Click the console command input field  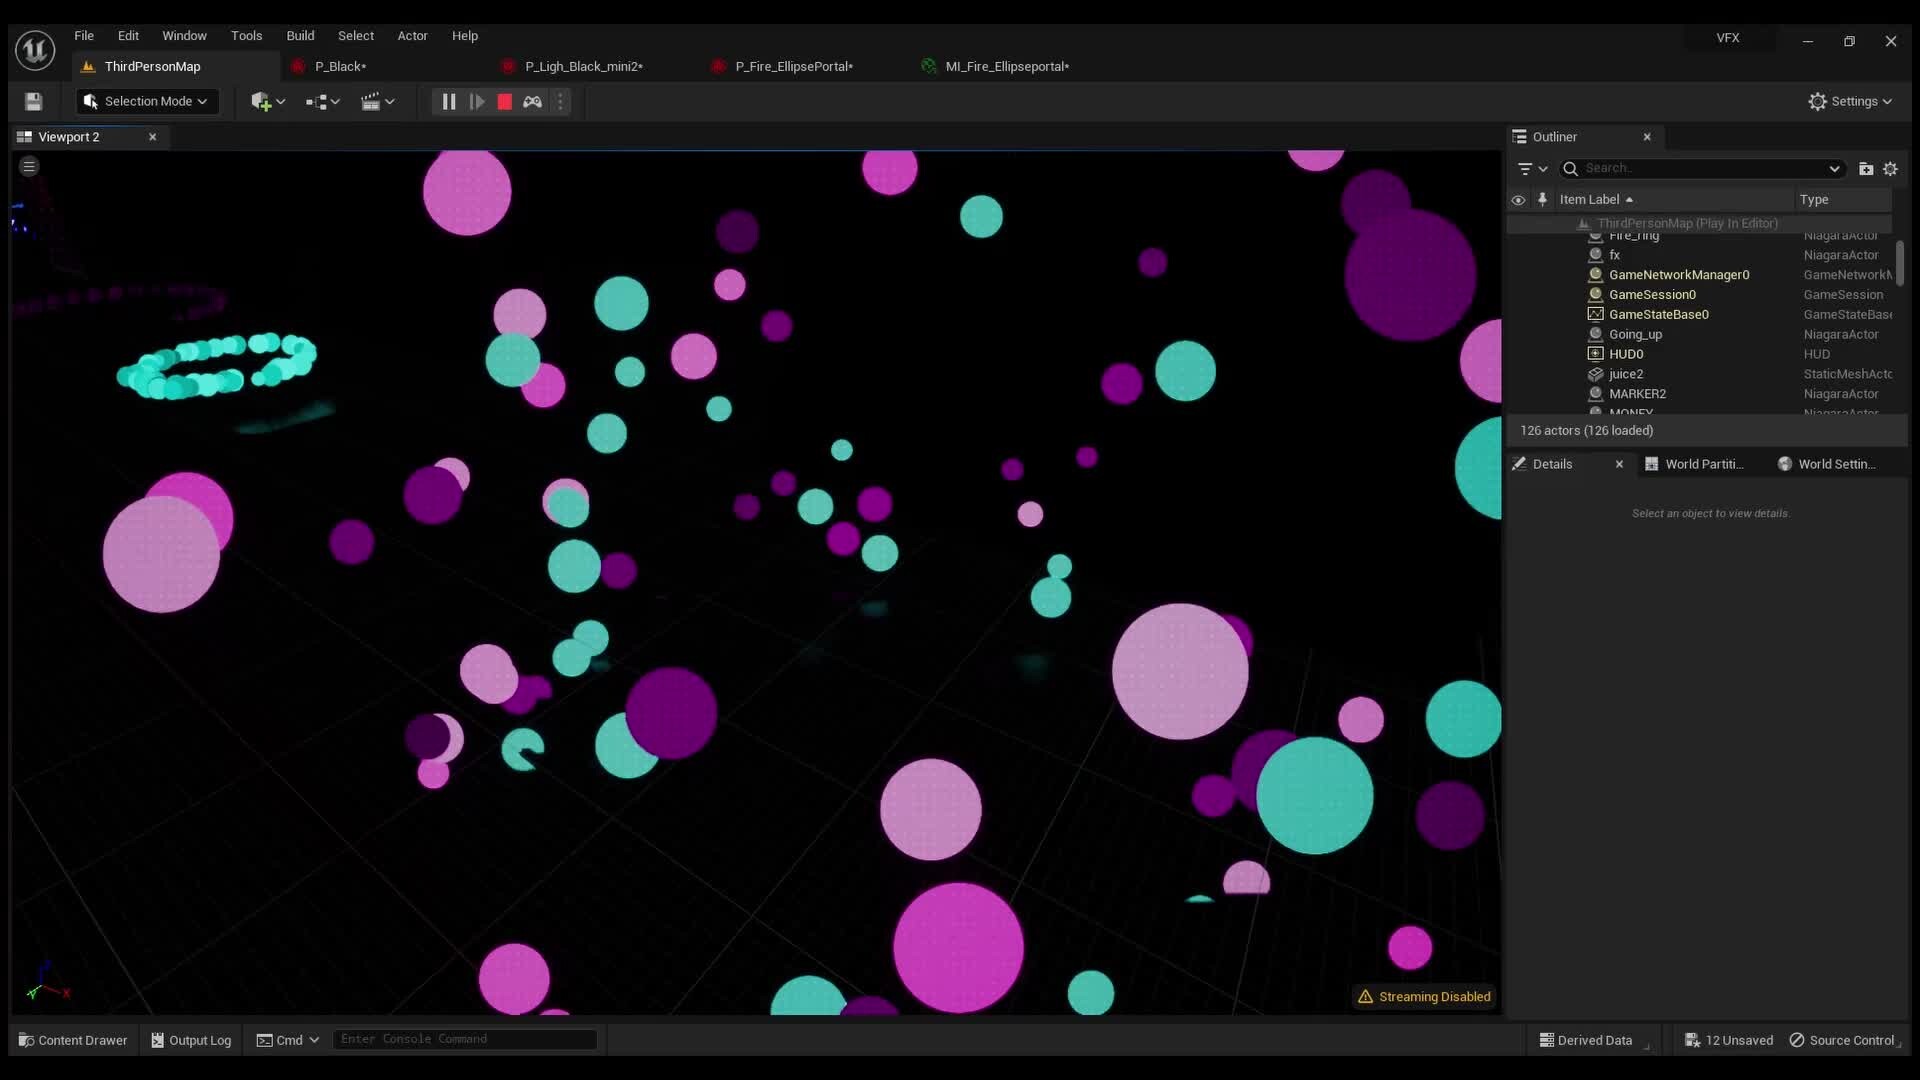pyautogui.click(x=464, y=1039)
